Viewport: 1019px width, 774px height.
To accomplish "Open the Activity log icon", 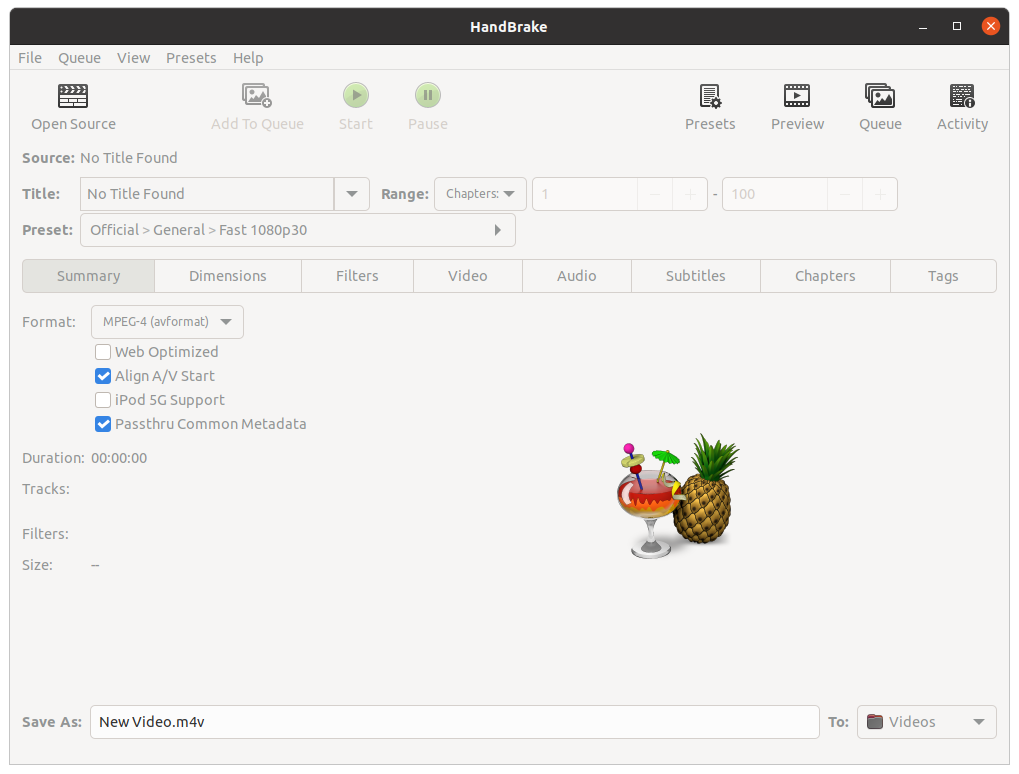I will click(x=962, y=96).
